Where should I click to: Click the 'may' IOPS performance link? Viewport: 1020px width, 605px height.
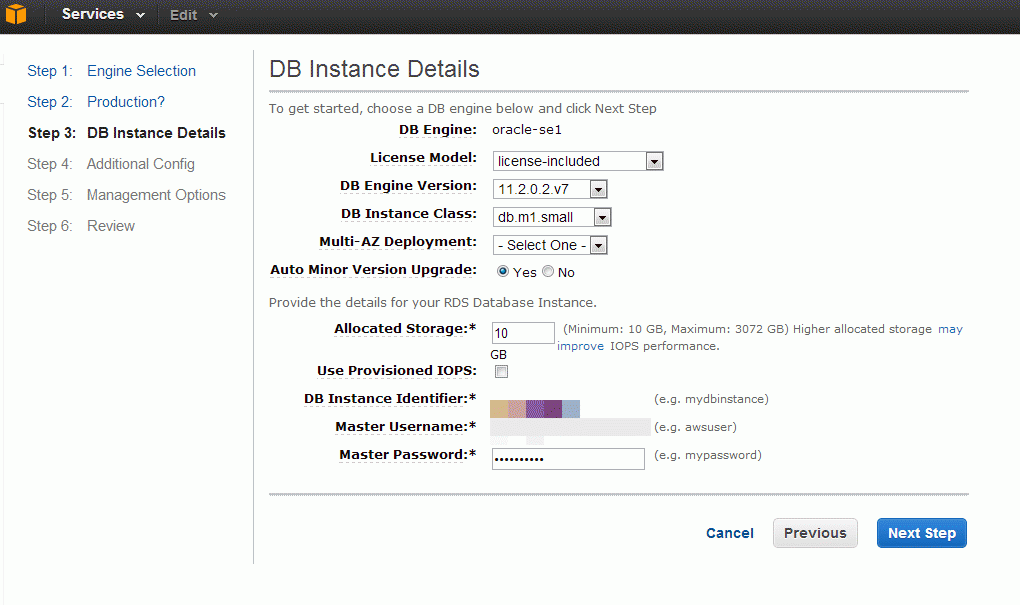point(950,329)
